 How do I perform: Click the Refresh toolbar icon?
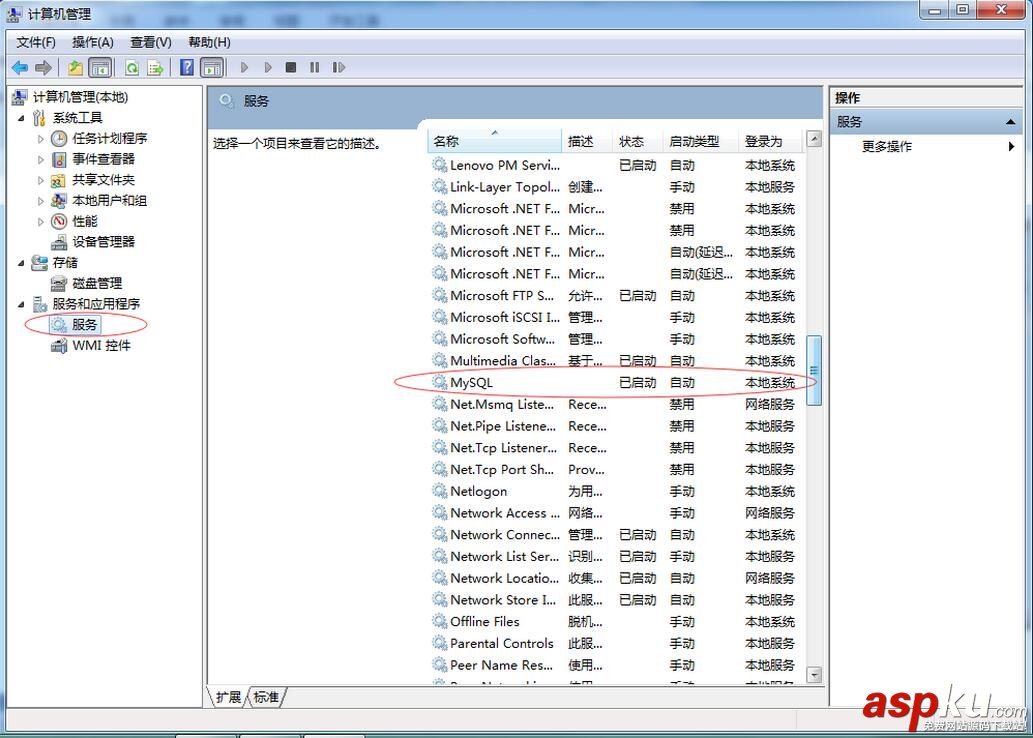pos(132,67)
